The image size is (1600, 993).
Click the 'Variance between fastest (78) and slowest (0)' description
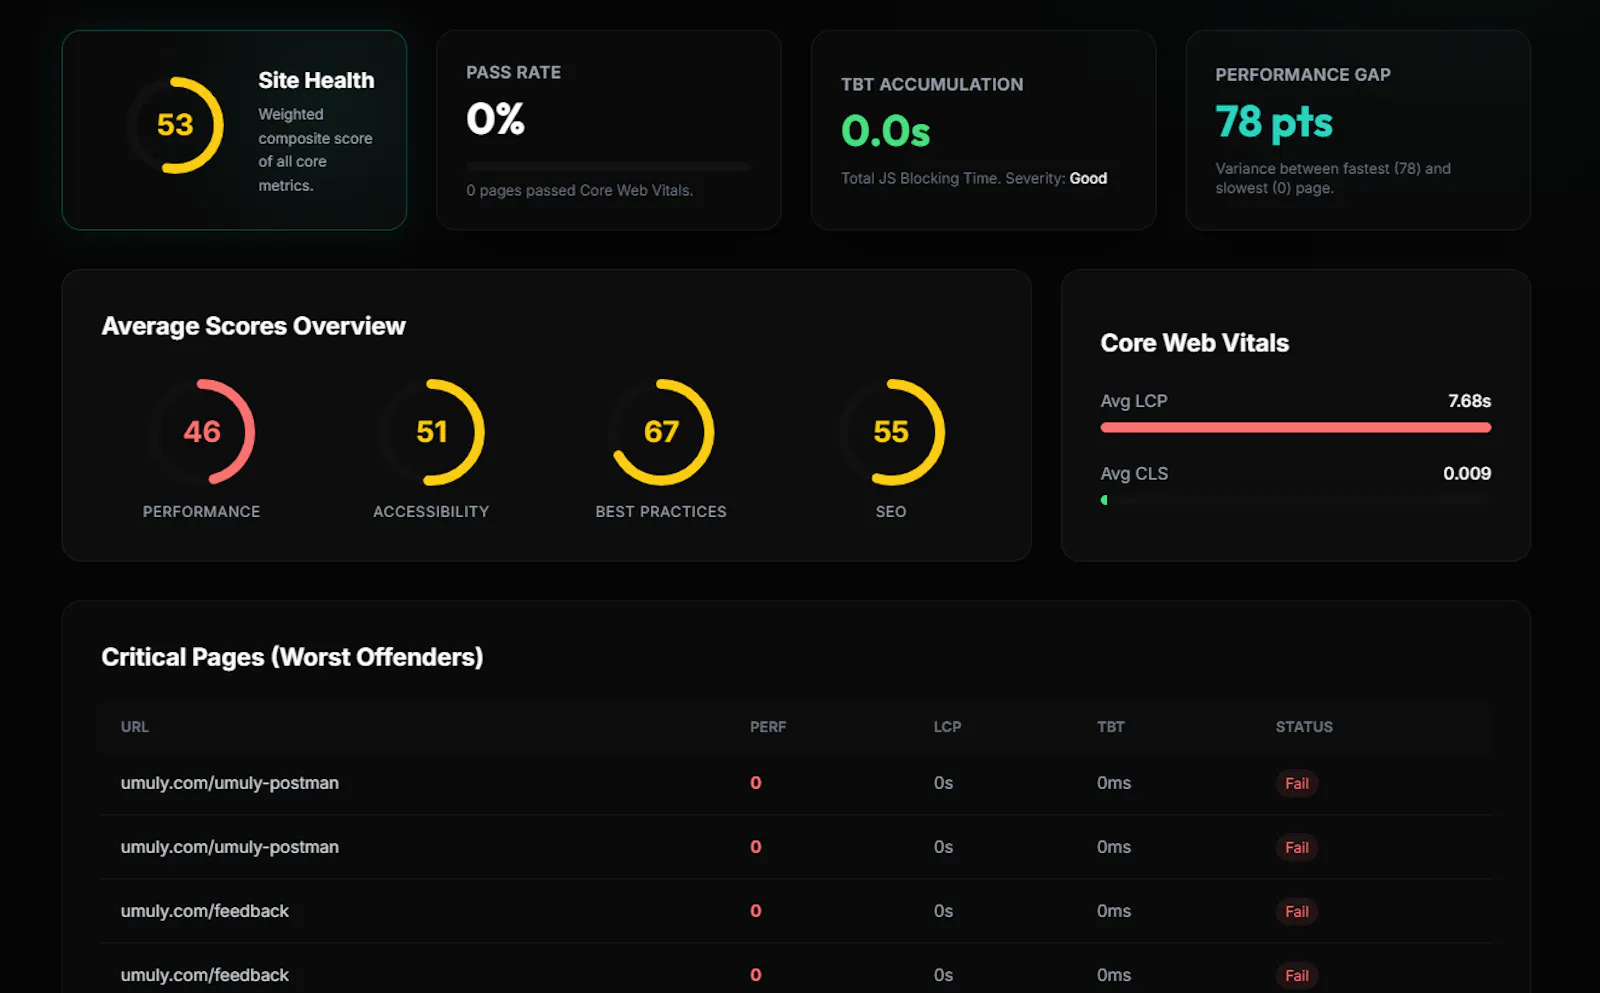click(1333, 178)
